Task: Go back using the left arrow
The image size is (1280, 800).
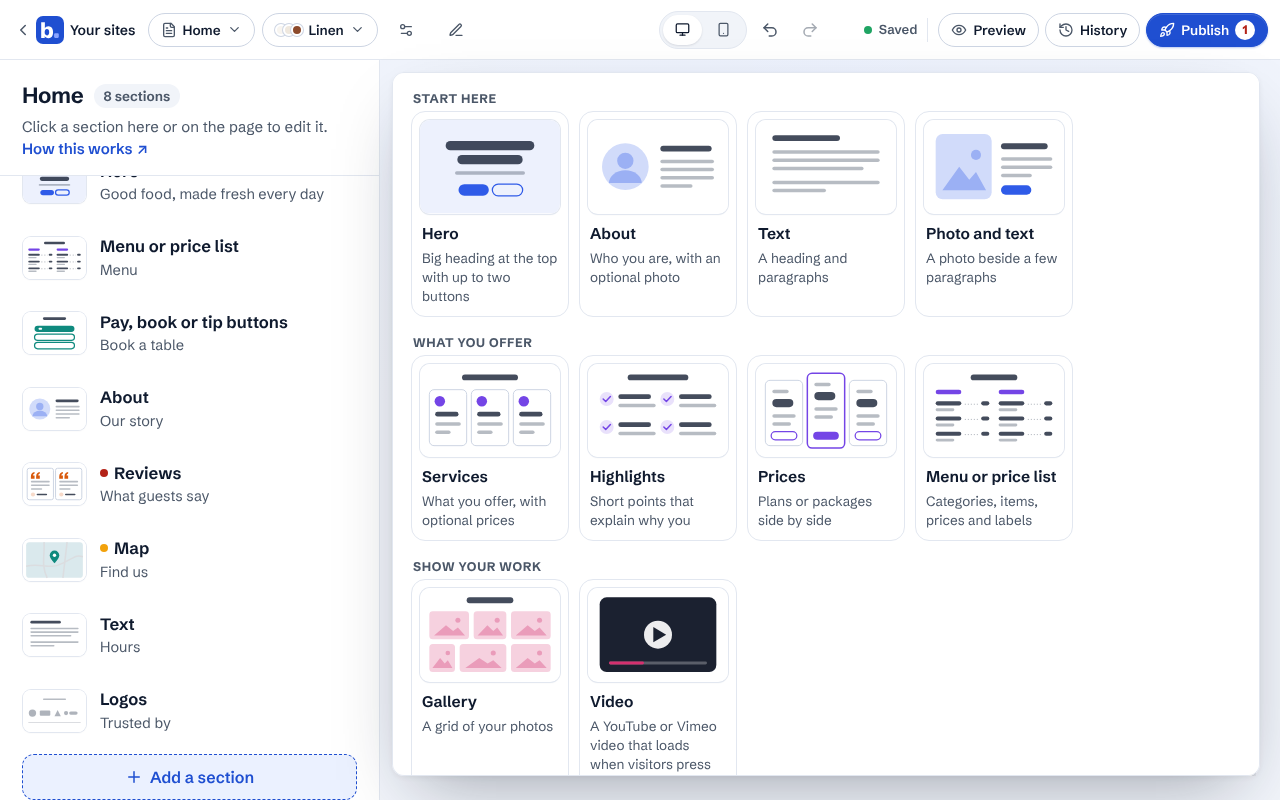Action: [23, 30]
